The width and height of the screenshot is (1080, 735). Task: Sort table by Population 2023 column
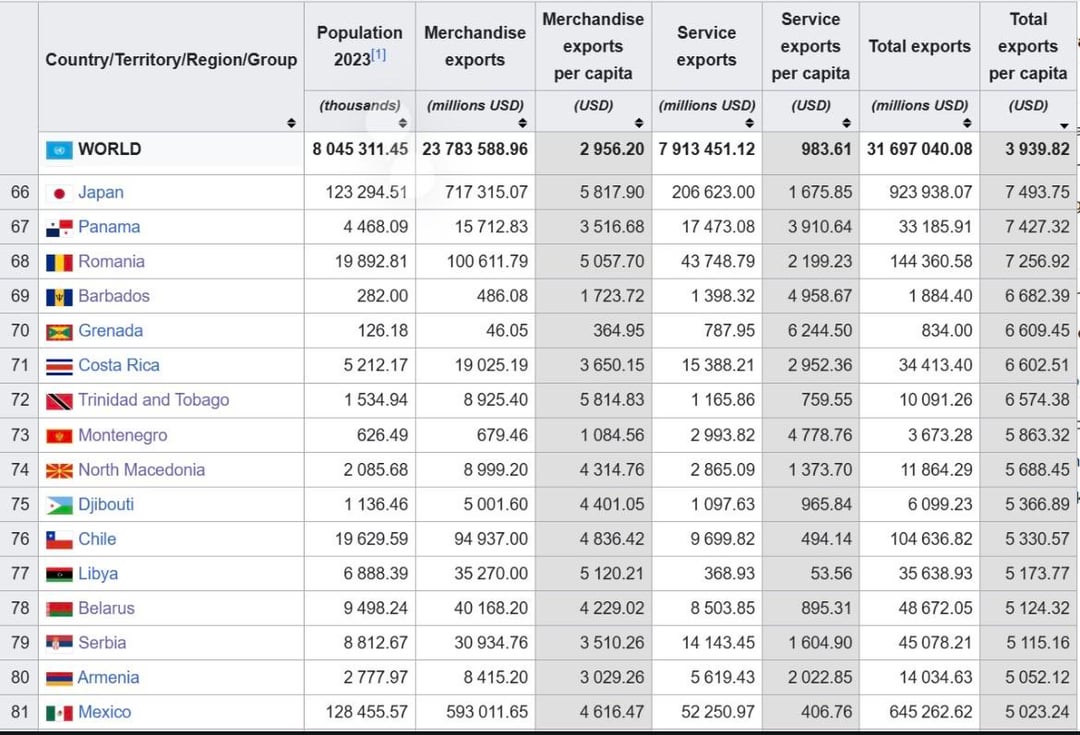(x=402, y=123)
